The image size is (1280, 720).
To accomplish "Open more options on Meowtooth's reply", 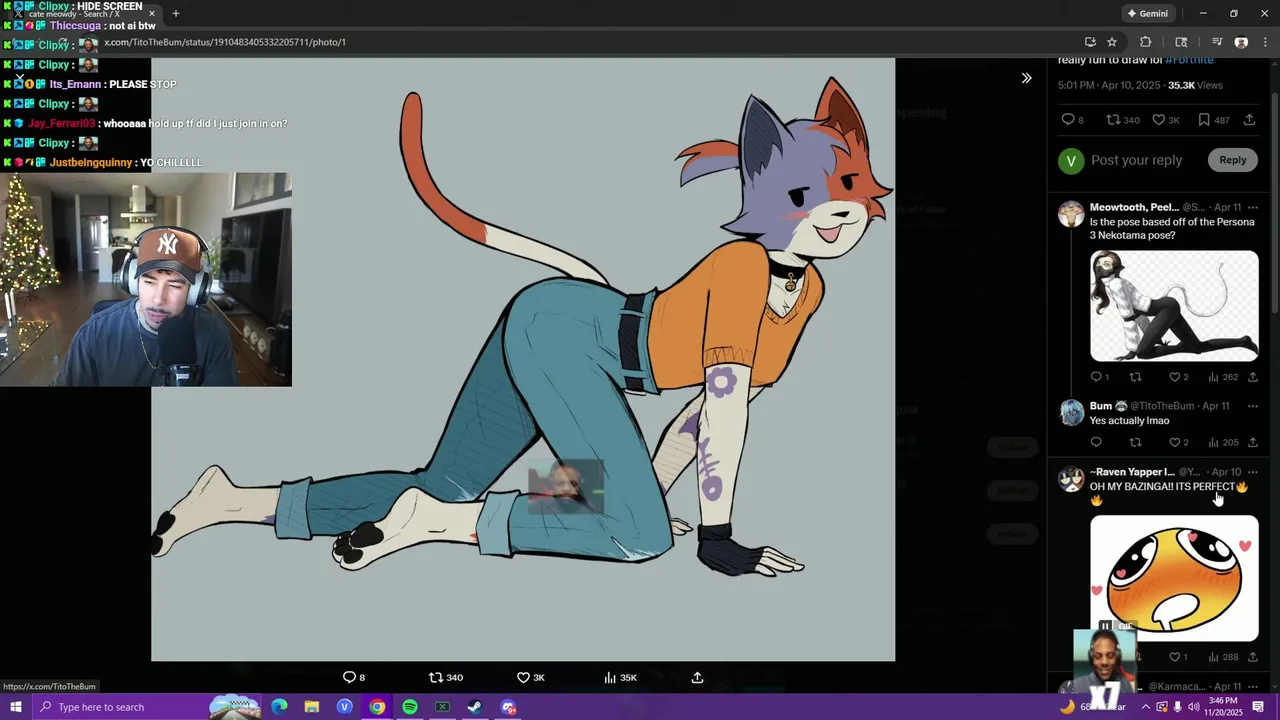I will (x=1252, y=207).
